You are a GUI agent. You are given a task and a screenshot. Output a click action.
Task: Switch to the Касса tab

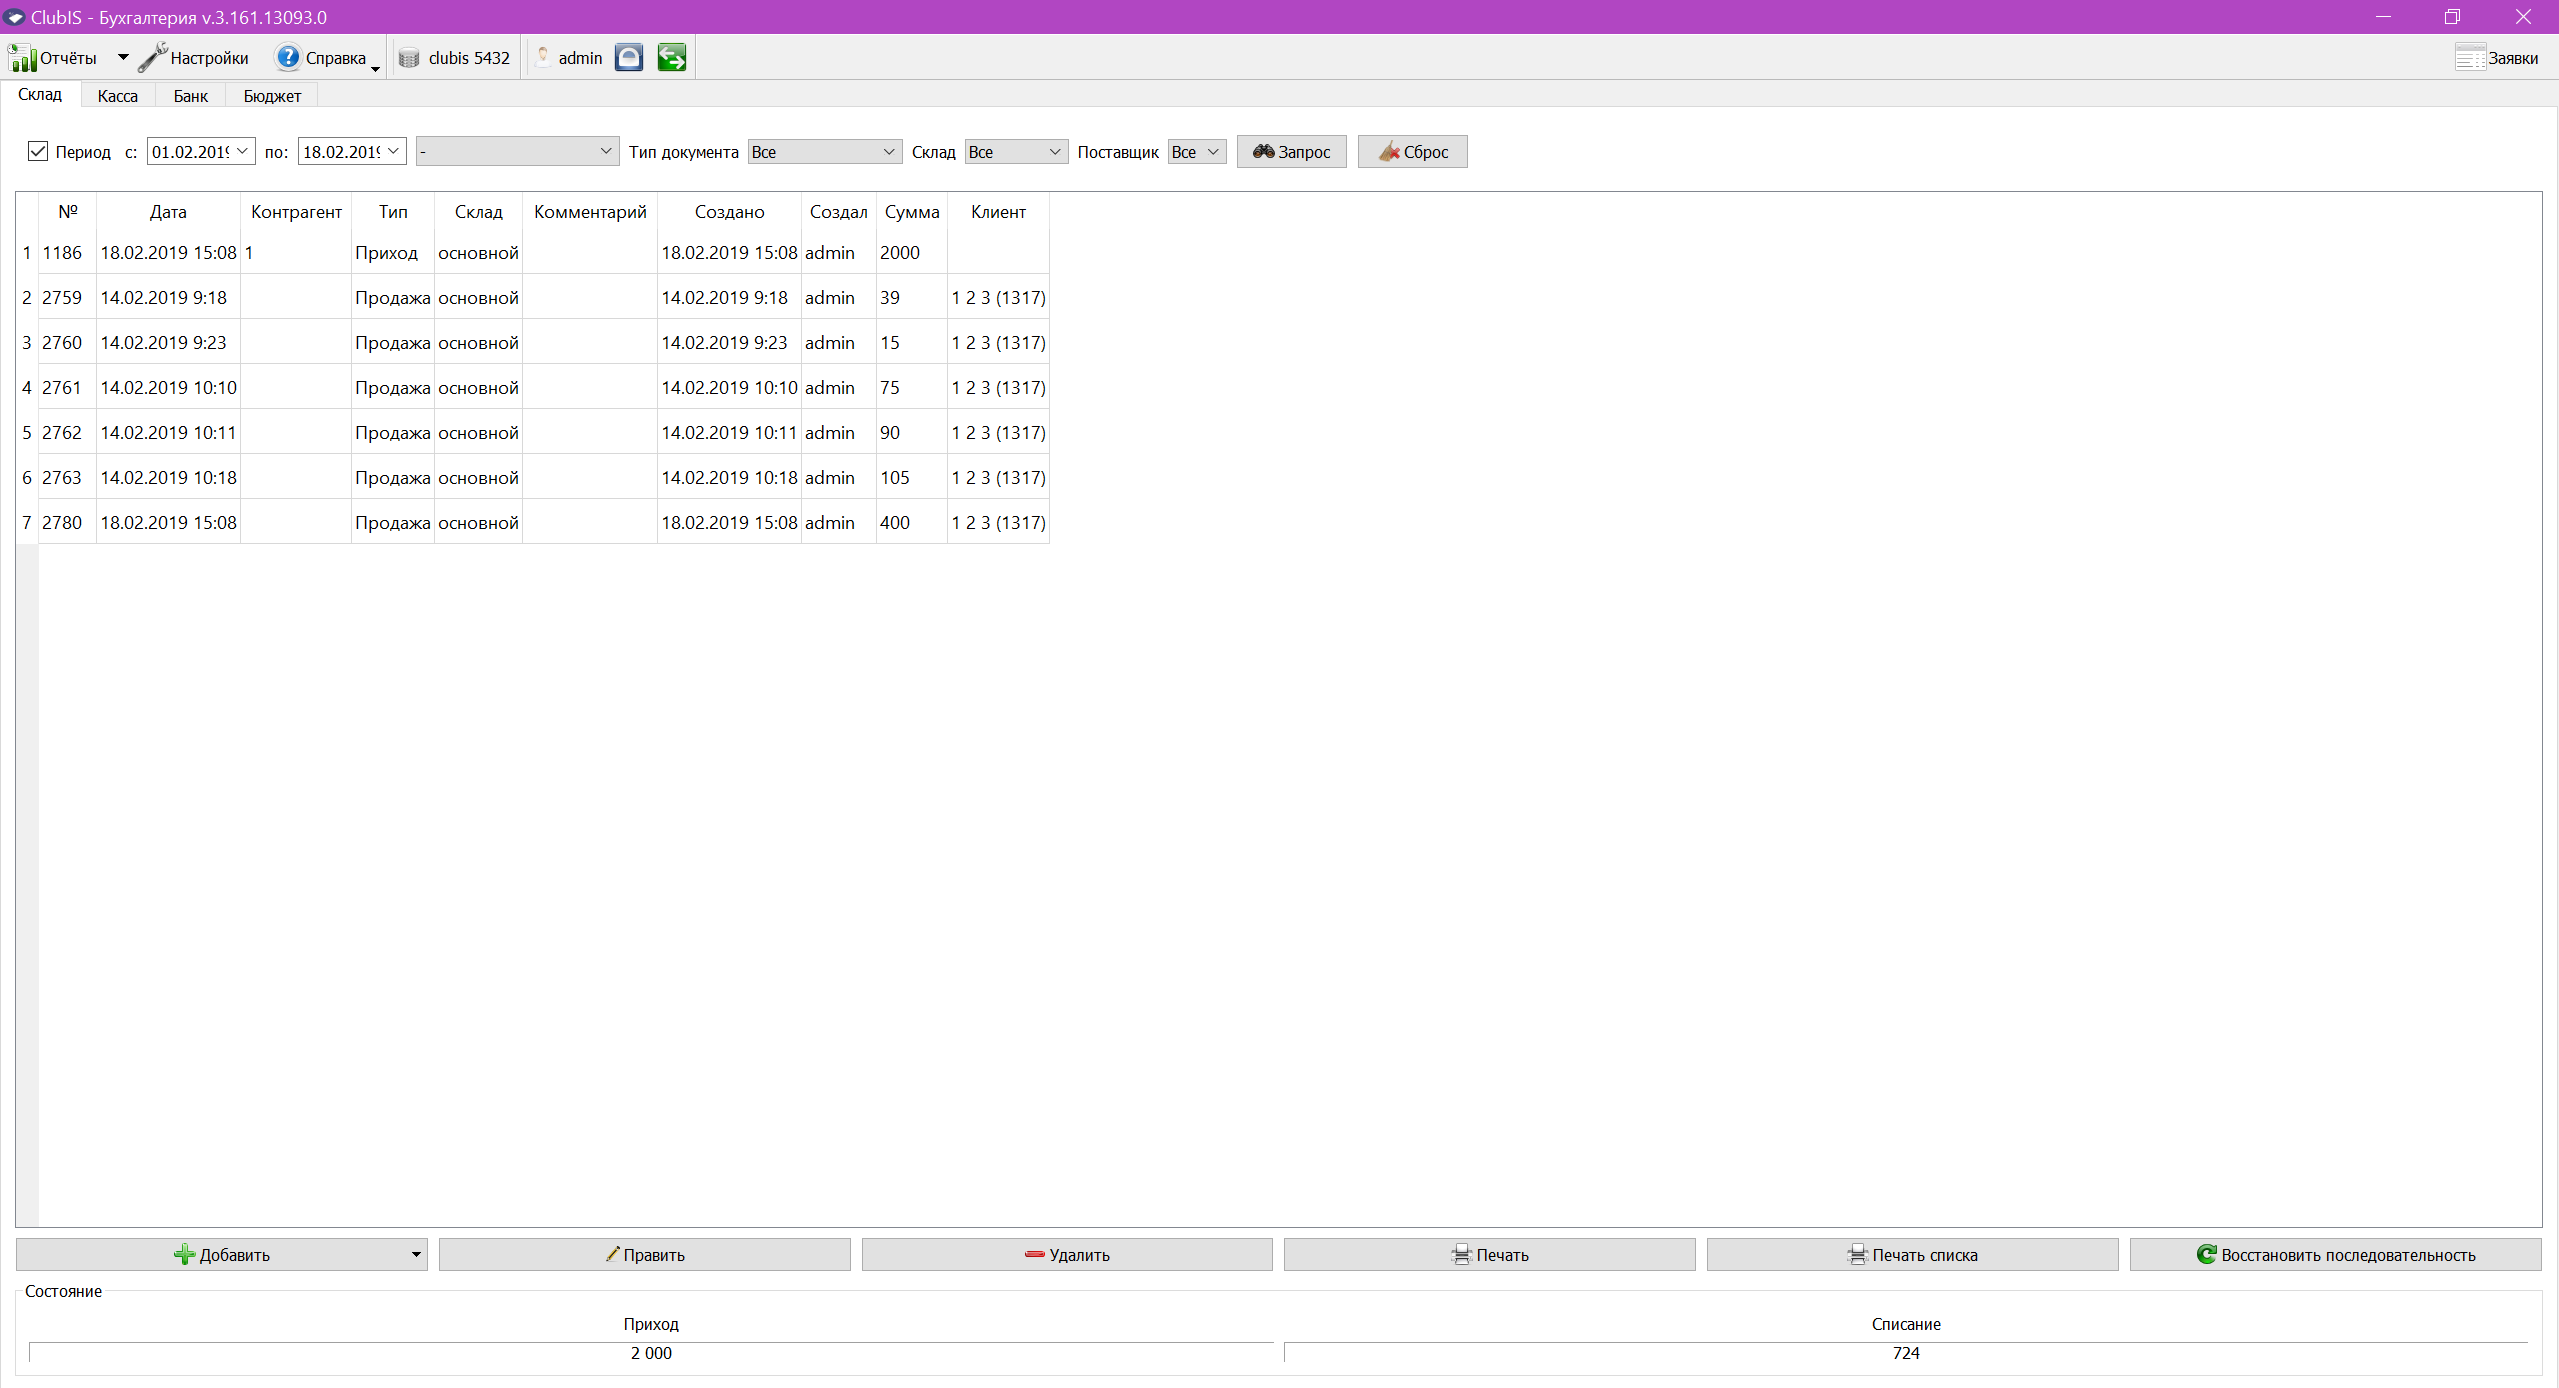tap(117, 95)
